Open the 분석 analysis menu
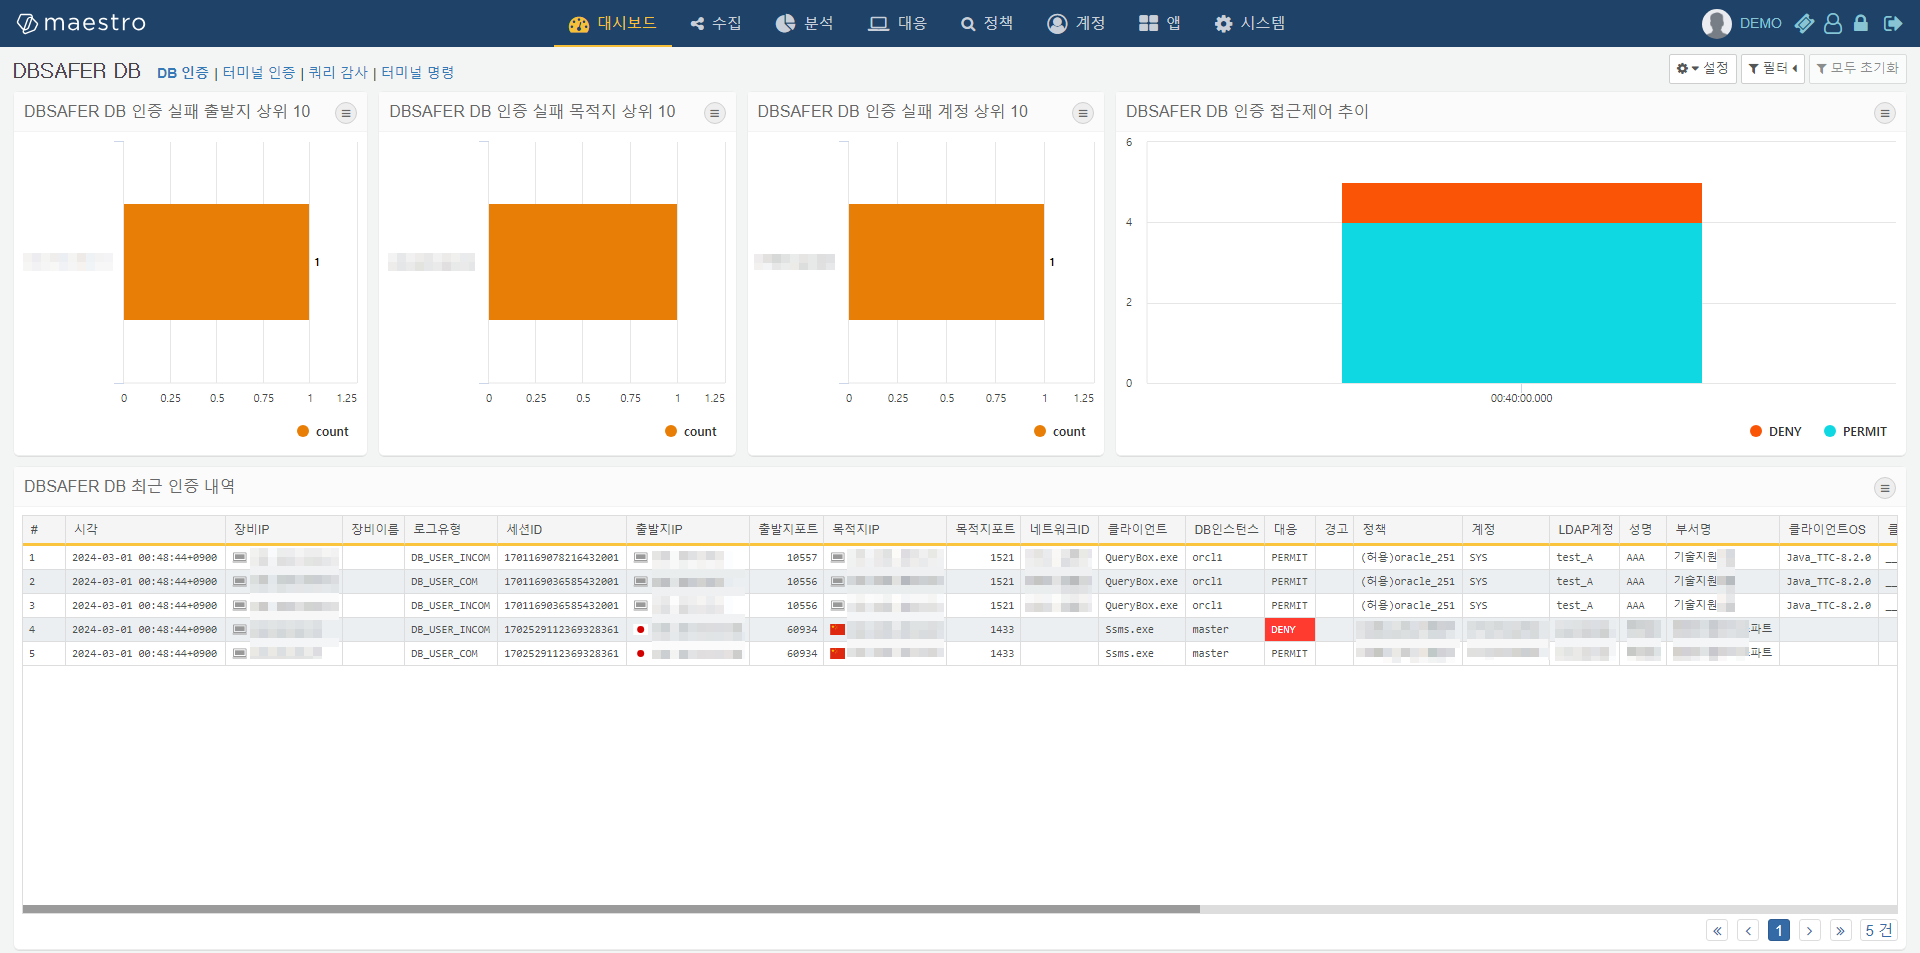This screenshot has width=1920, height=953. (805, 23)
